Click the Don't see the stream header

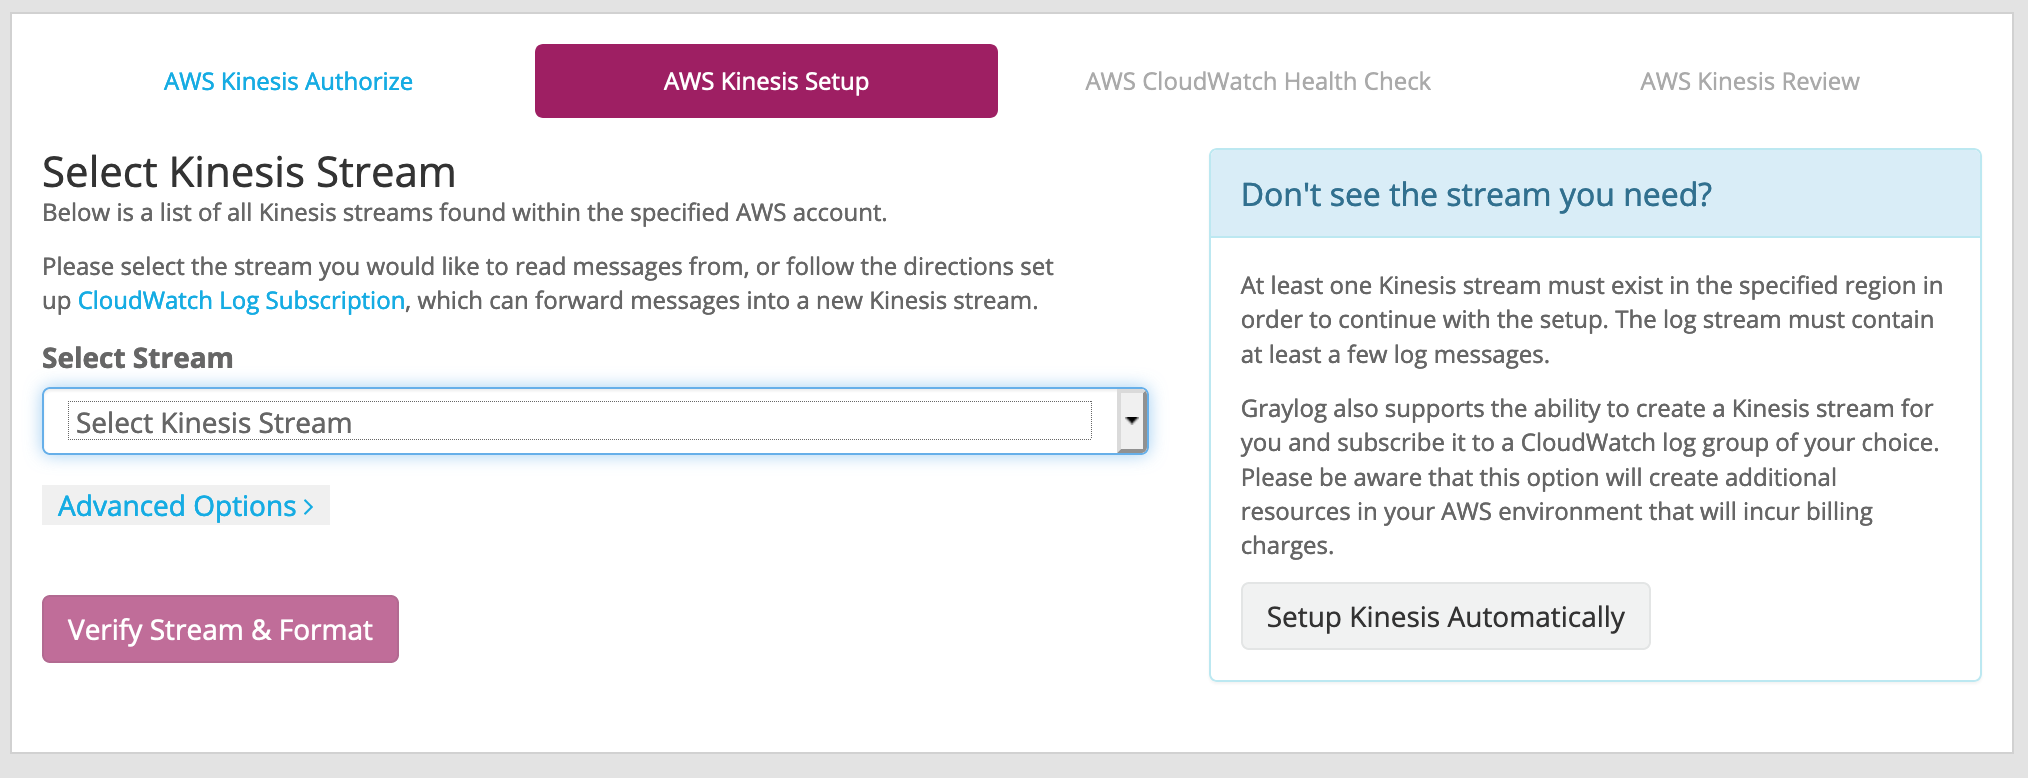point(1476,195)
